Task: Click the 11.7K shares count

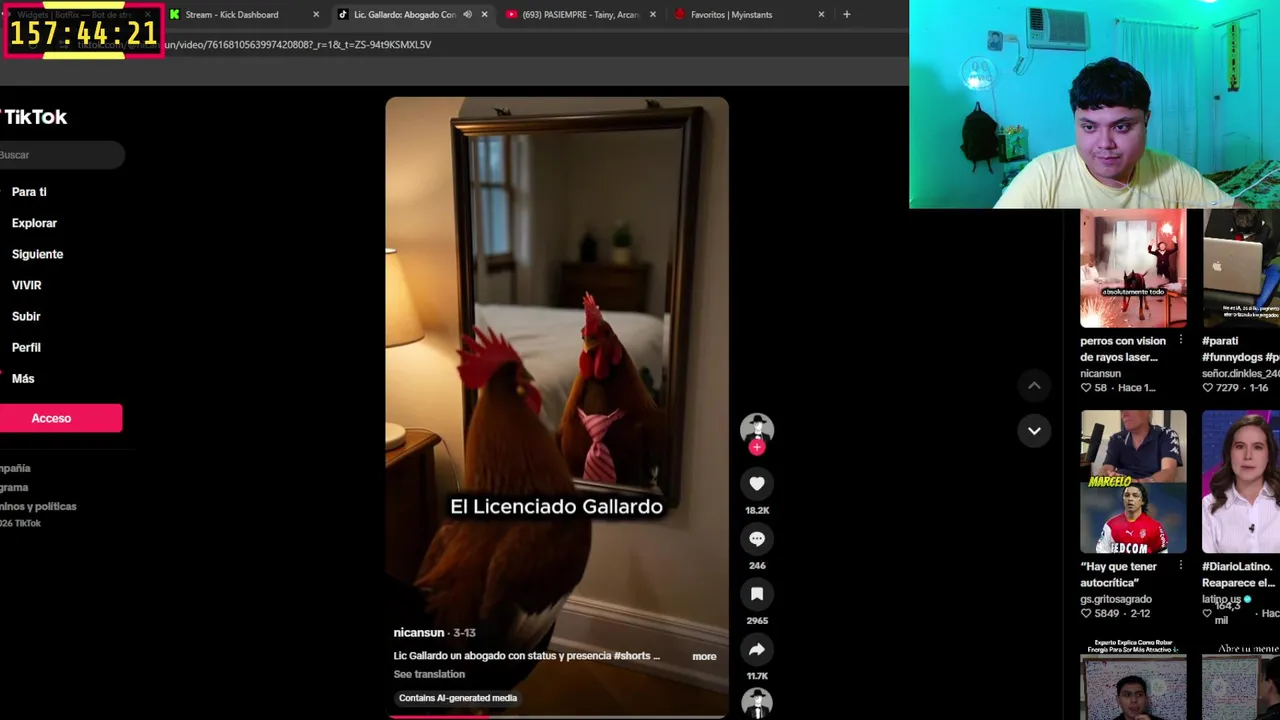Action: point(757,677)
